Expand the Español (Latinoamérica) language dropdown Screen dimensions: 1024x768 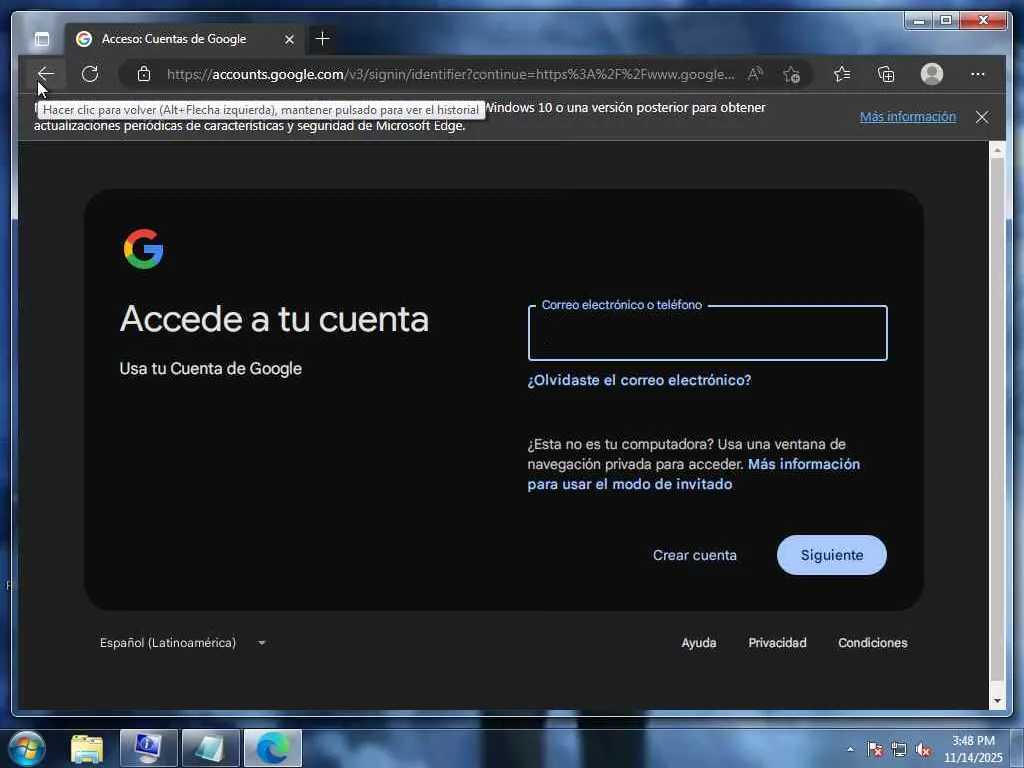(183, 643)
